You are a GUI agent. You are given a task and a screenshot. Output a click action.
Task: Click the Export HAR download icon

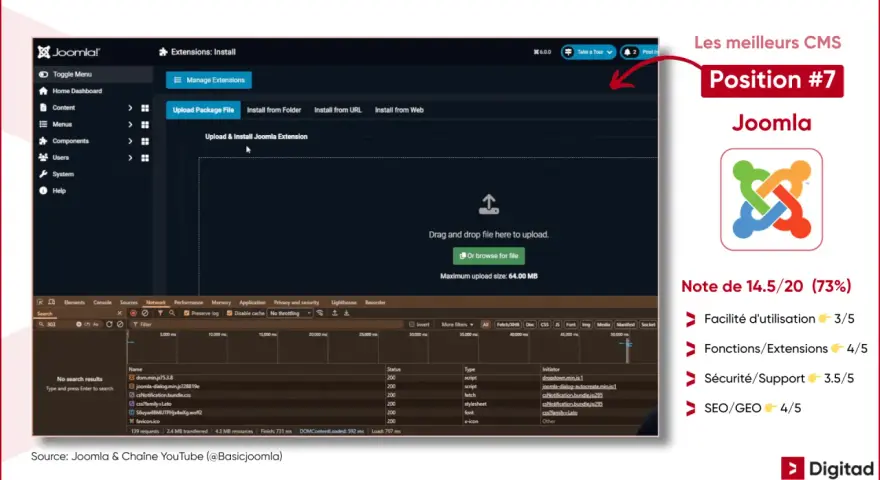point(346,313)
